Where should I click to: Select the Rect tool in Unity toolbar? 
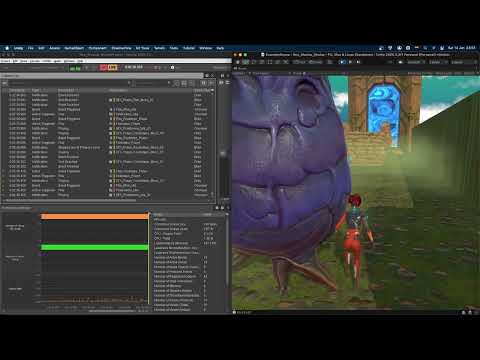[x=270, y=62]
